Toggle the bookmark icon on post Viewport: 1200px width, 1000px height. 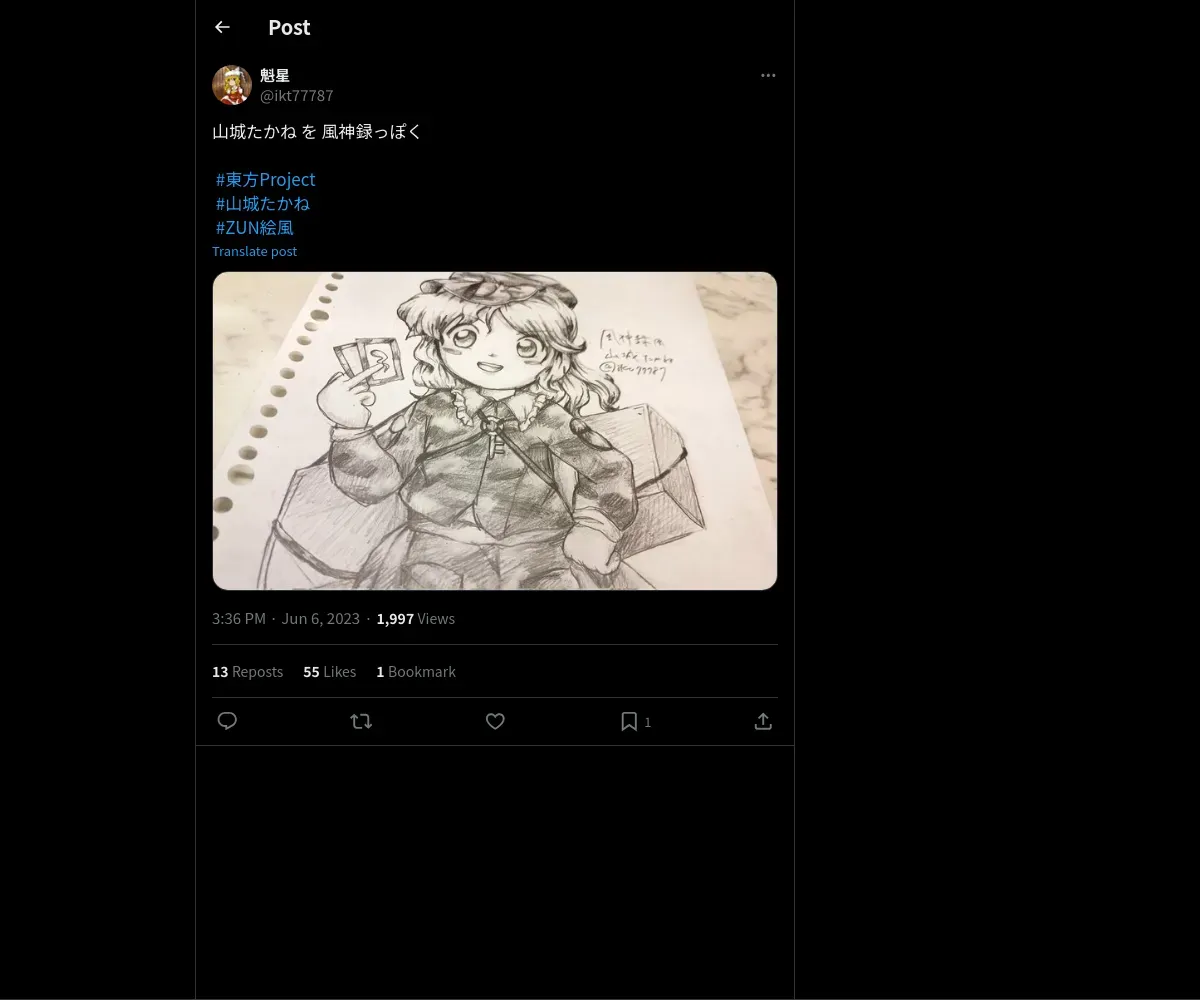point(629,721)
